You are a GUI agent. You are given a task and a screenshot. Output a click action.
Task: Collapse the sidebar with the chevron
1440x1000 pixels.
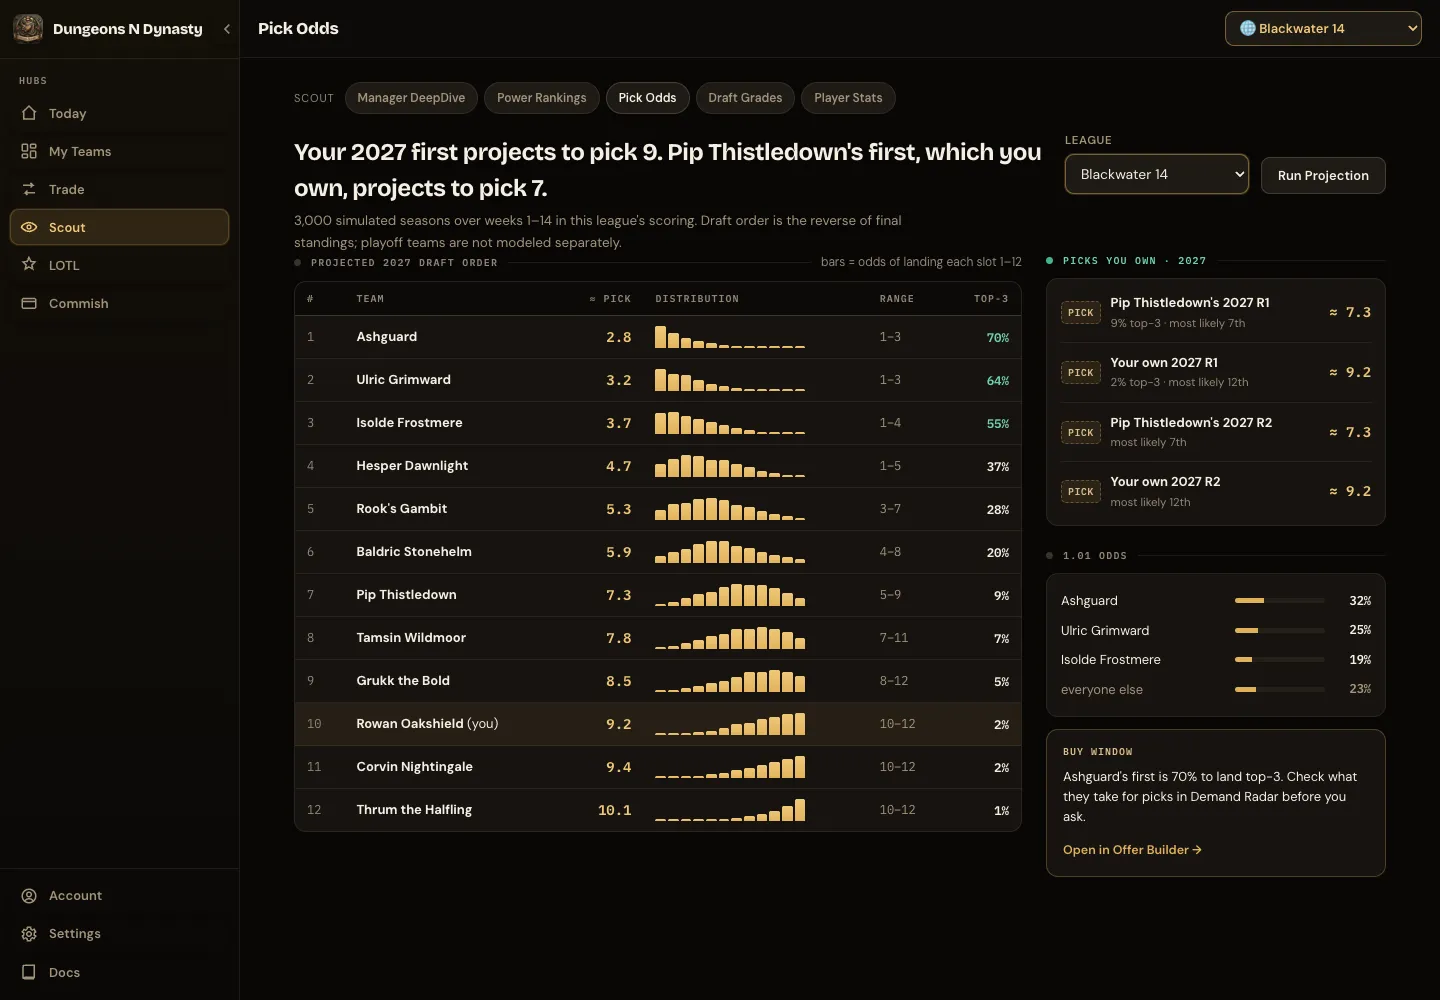227,29
